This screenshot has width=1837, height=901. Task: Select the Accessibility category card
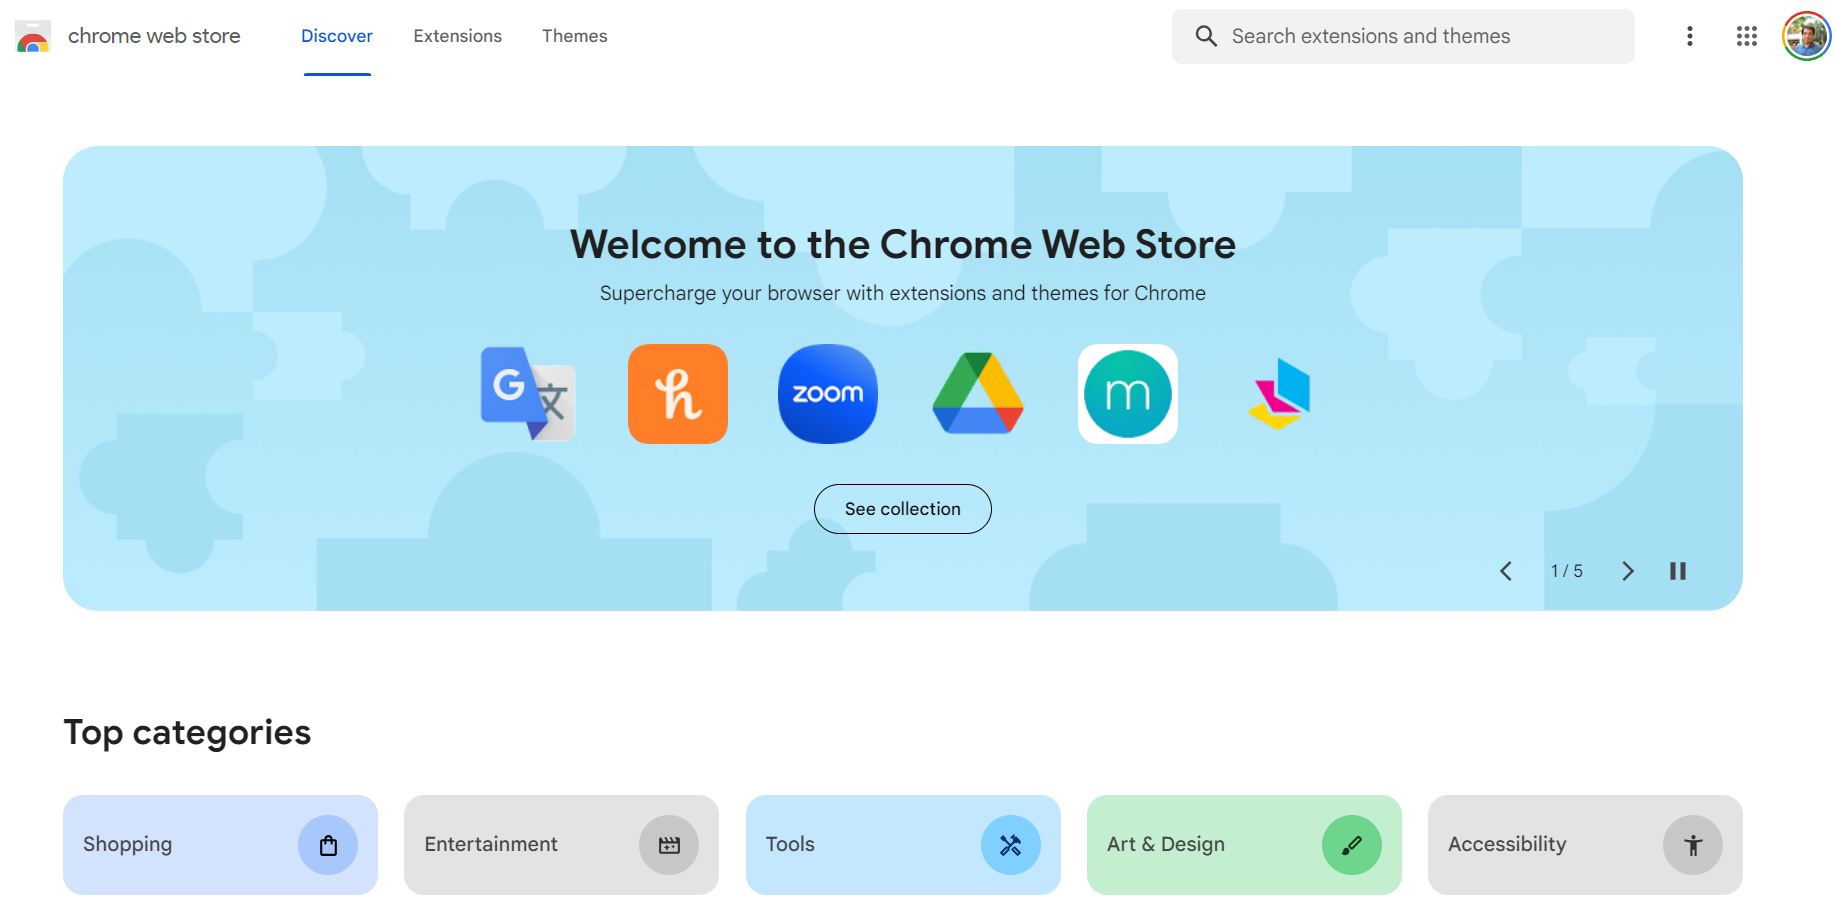click(1585, 845)
